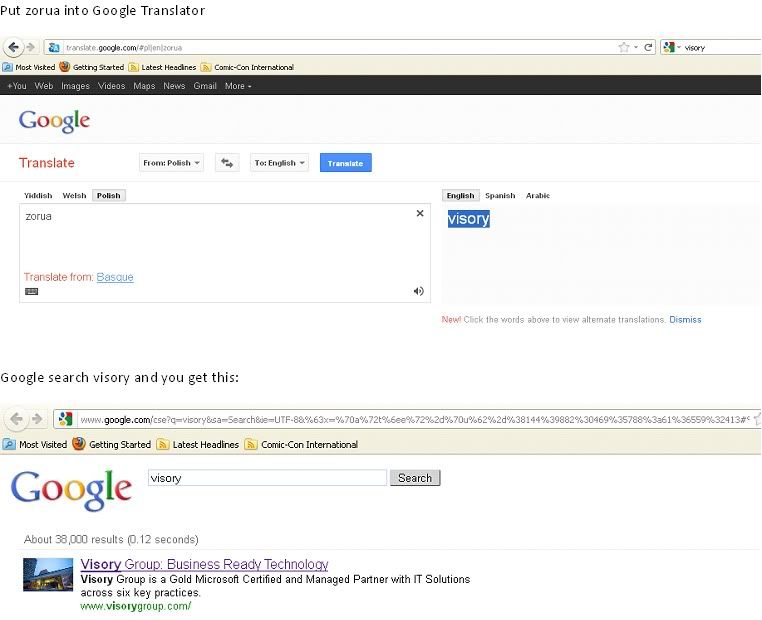Expand the More menu in the Google bar
The width and height of the screenshot is (762, 620).
(238, 86)
